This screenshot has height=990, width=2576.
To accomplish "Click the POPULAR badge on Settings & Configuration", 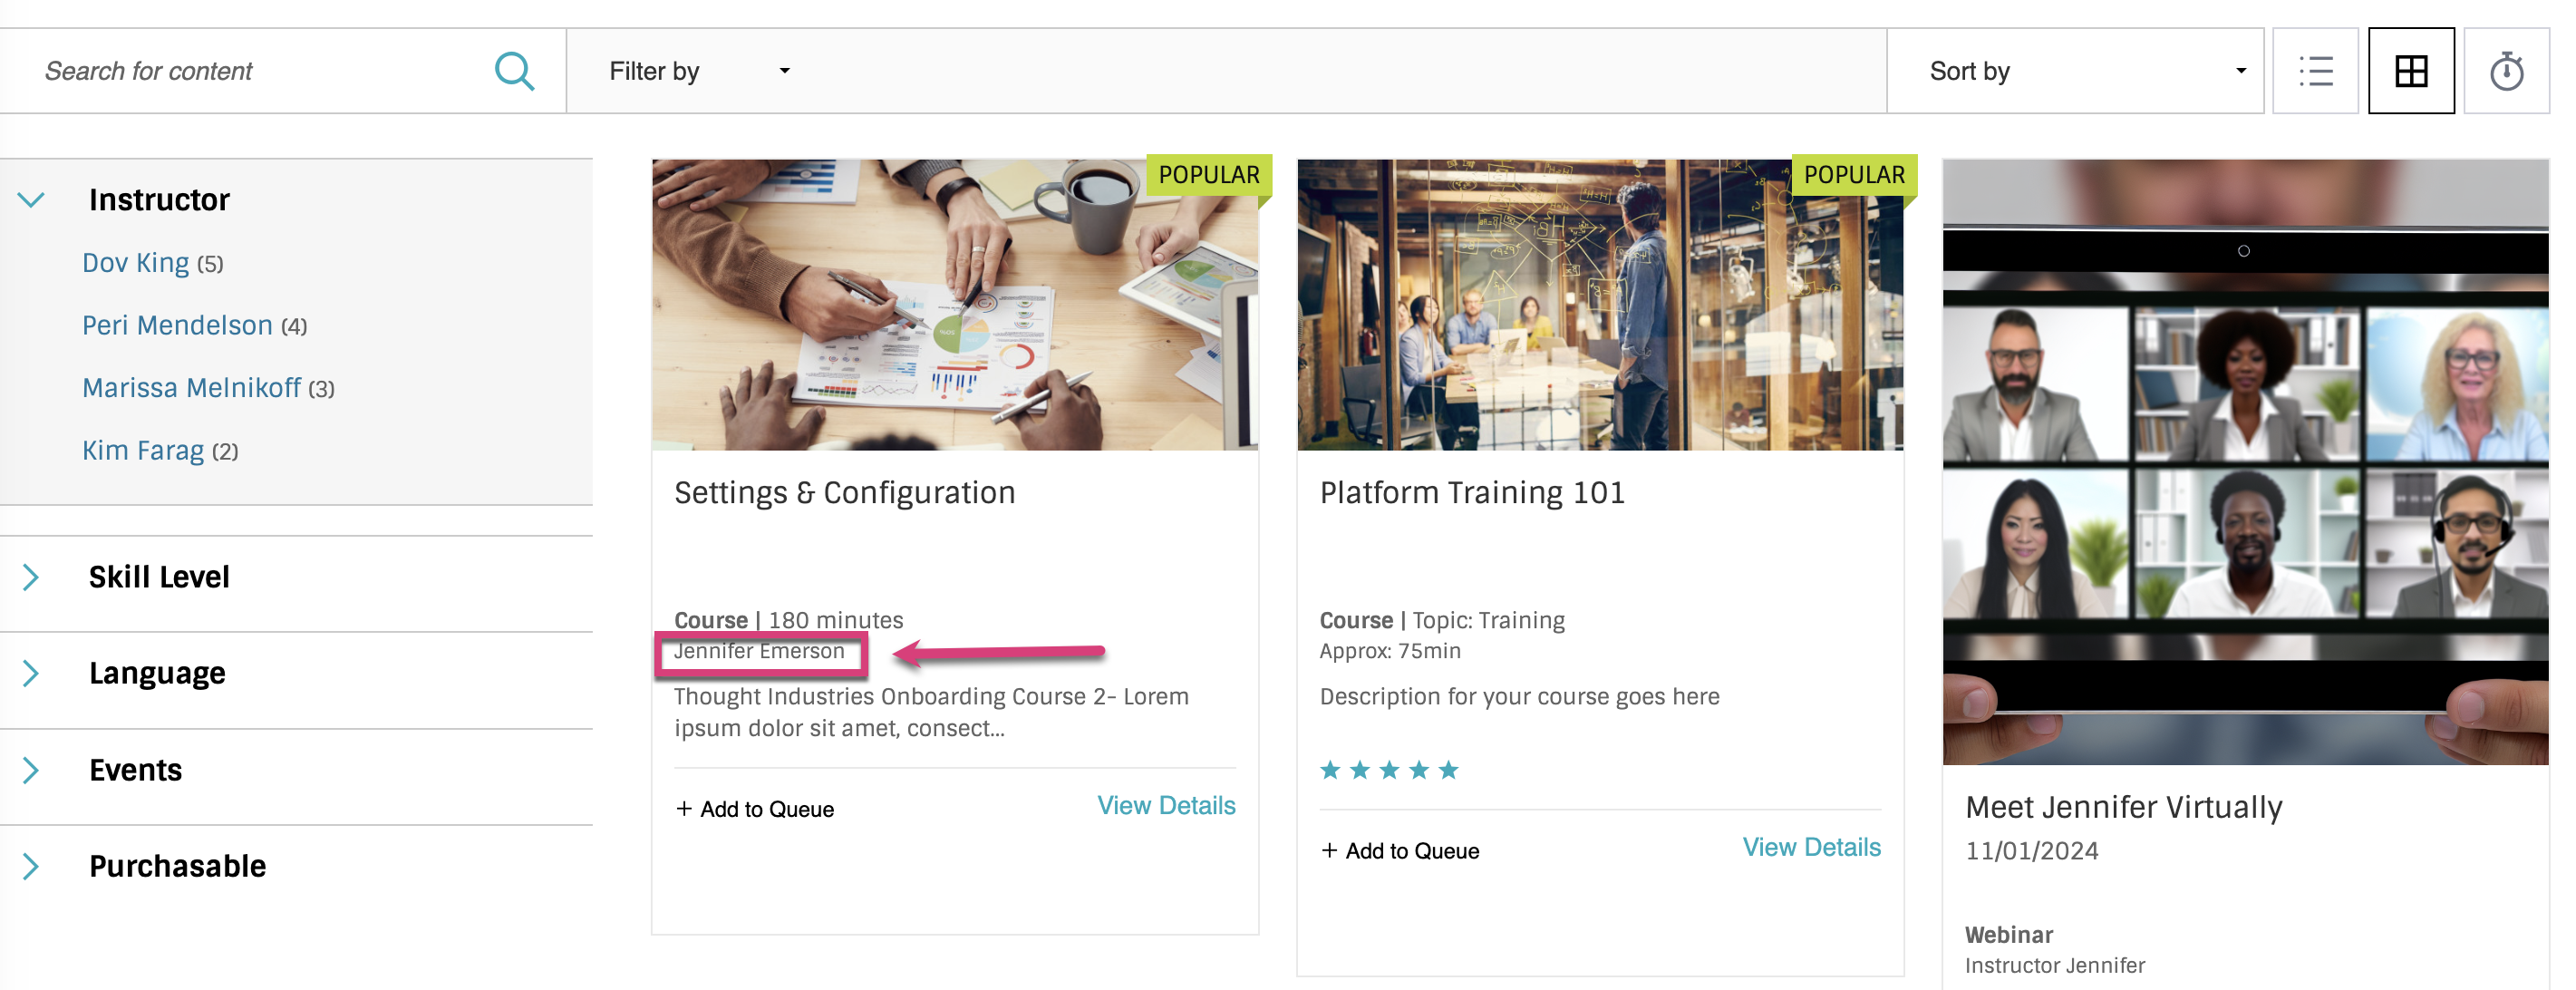I will 1209,175.
